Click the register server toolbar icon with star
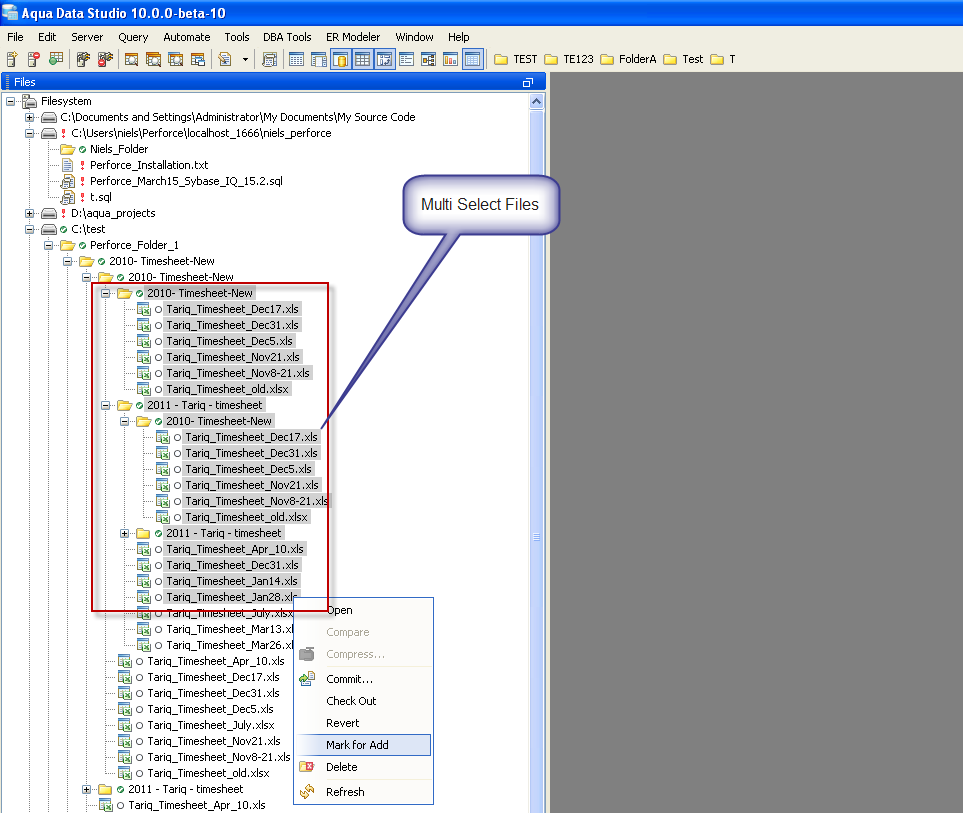This screenshot has width=963, height=813. pos(12,59)
